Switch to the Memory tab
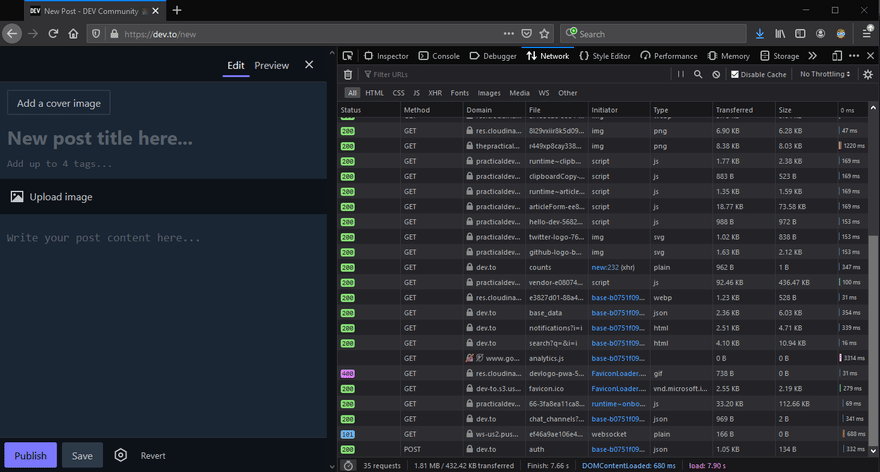The height and width of the screenshot is (472, 880). tap(728, 56)
